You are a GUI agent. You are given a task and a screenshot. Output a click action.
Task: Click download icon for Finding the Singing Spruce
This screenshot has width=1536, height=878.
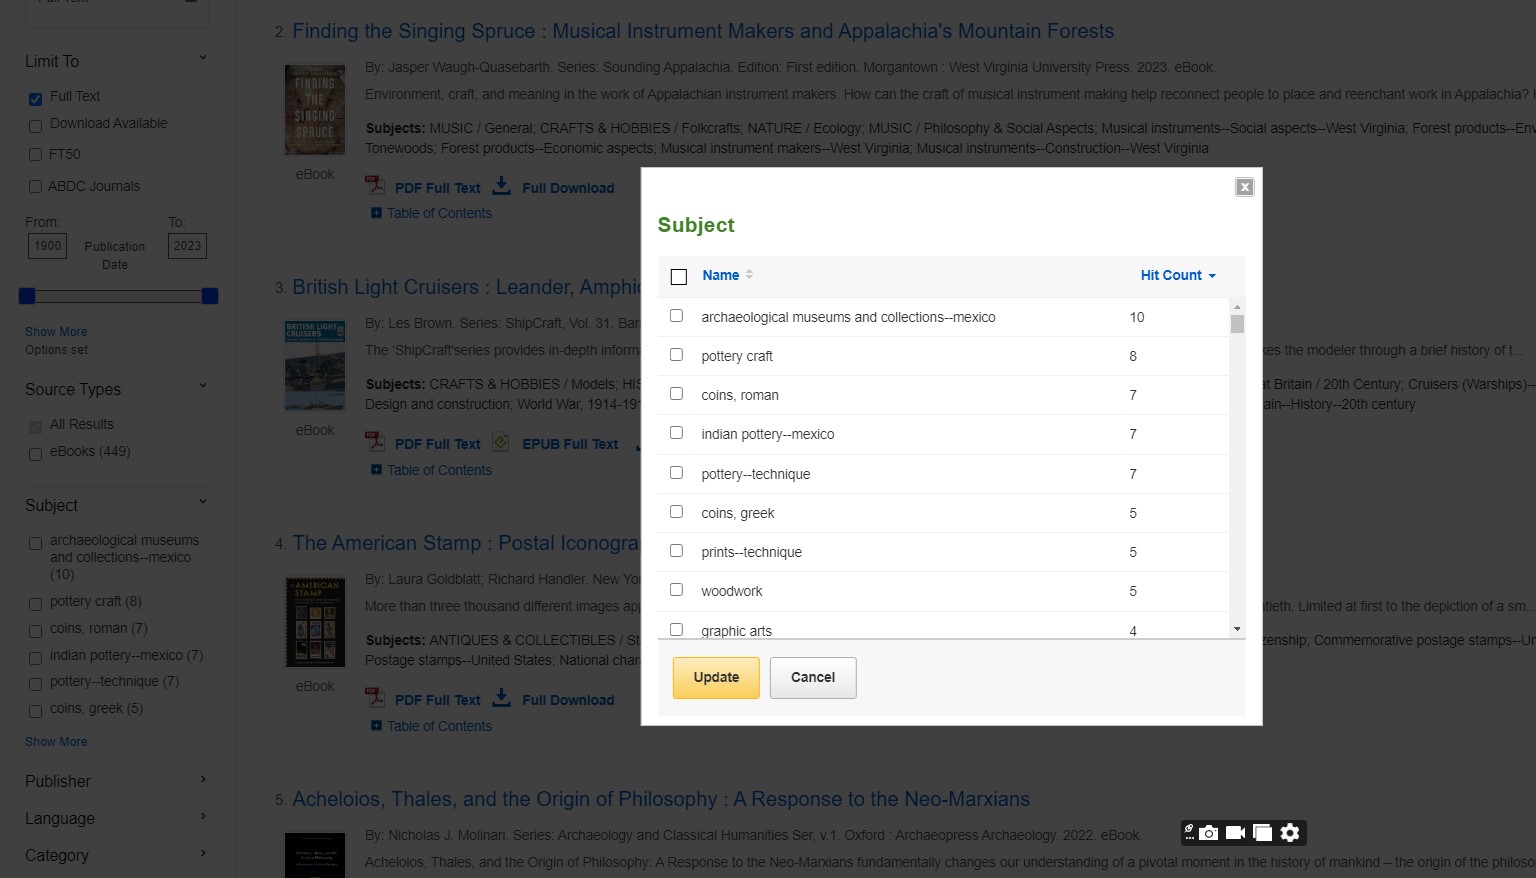coord(502,187)
